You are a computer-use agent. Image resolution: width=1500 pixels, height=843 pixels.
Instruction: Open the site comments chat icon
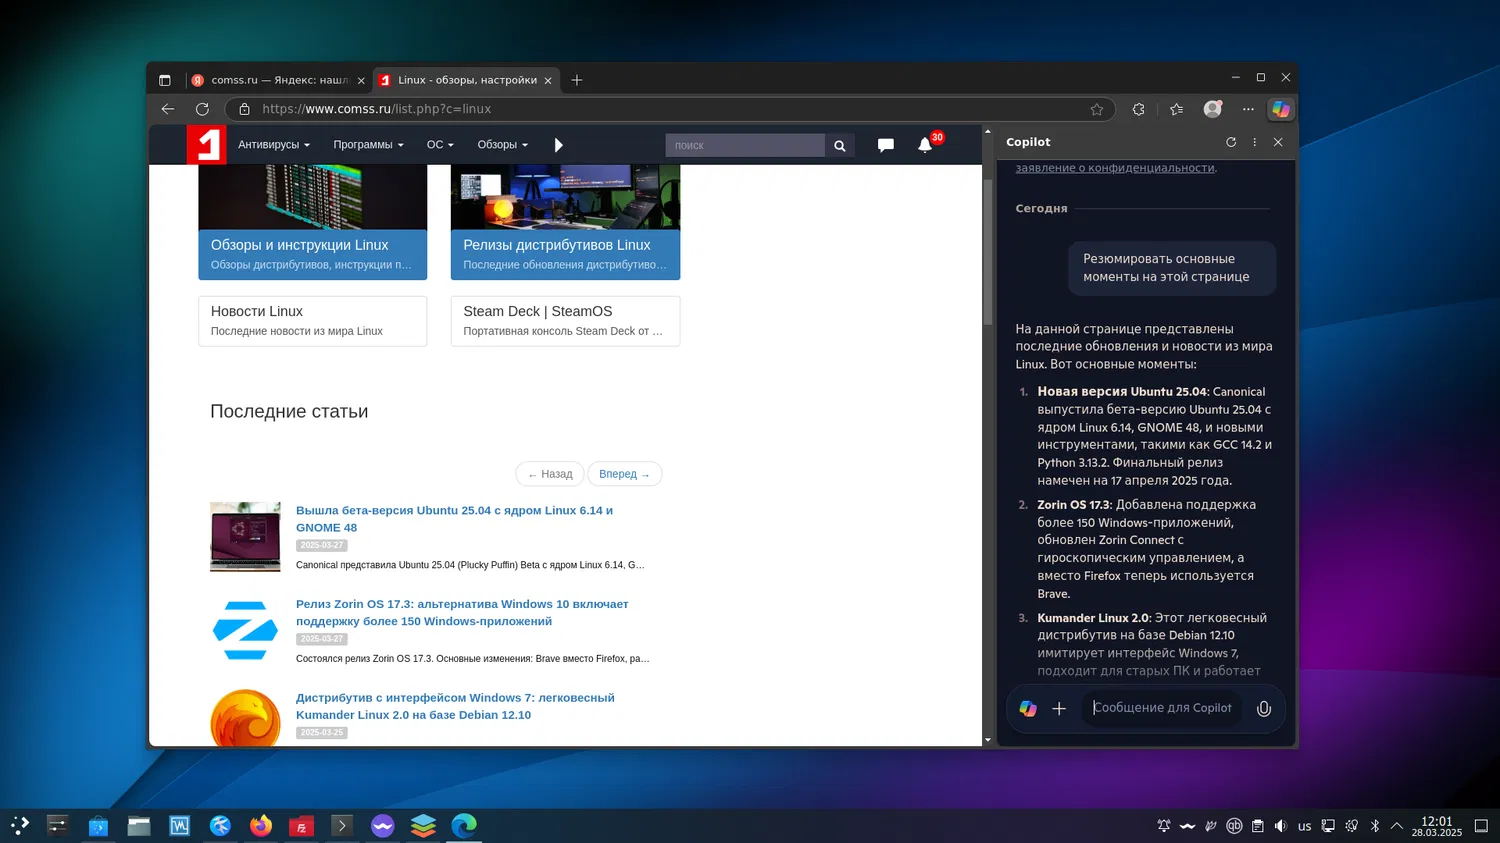tap(886, 145)
